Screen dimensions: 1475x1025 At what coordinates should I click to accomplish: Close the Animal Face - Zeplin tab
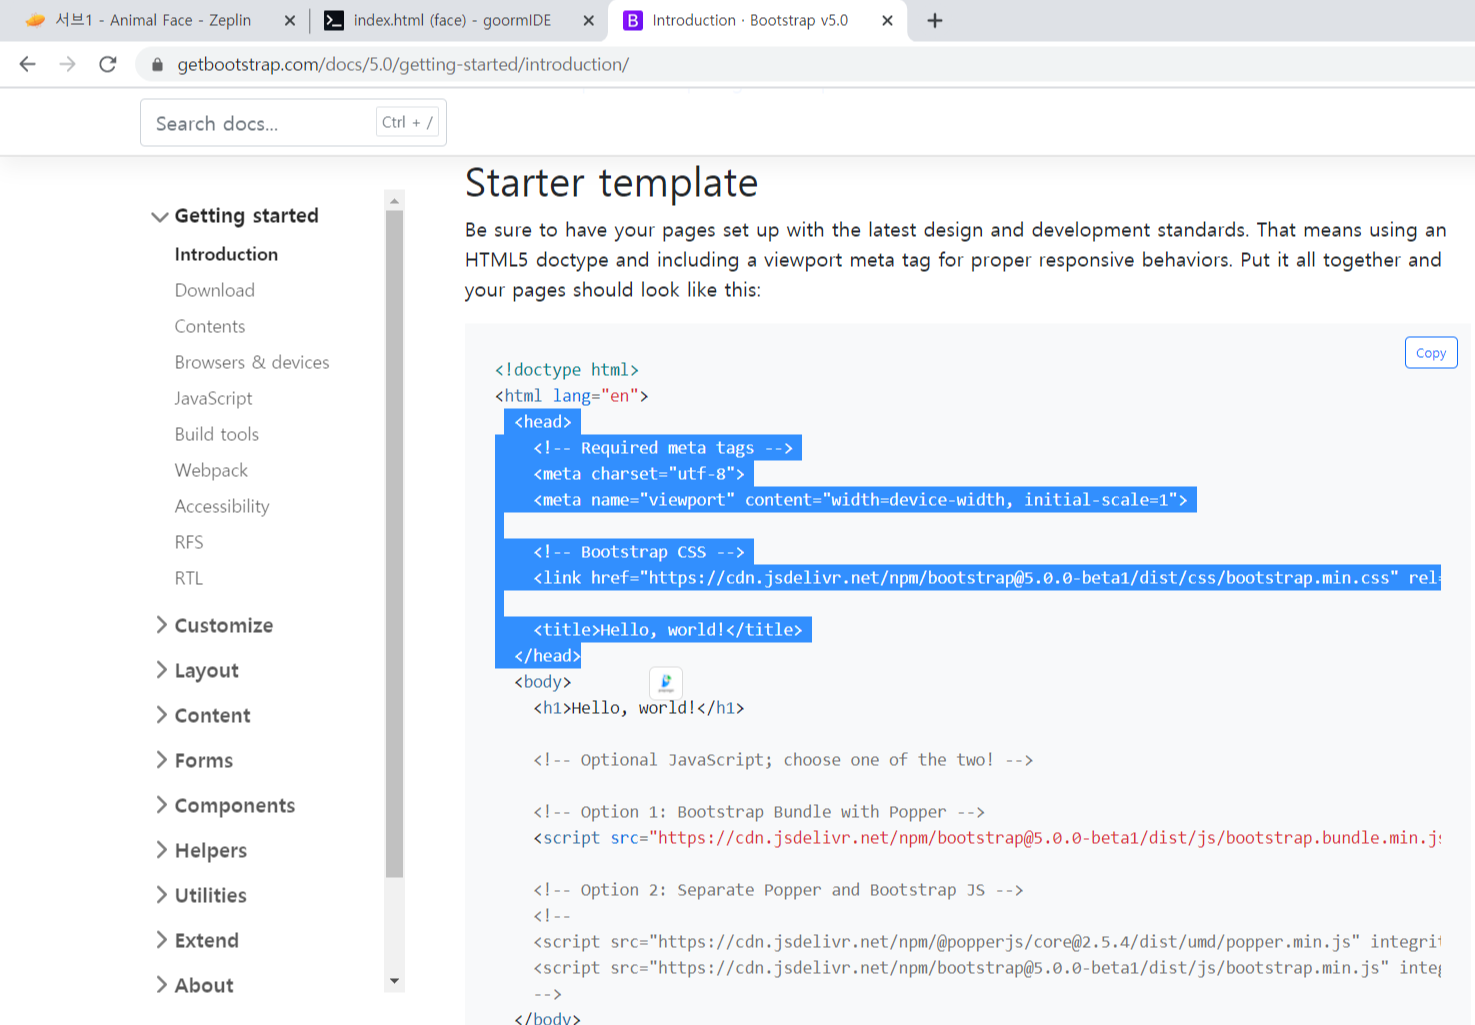tap(290, 20)
